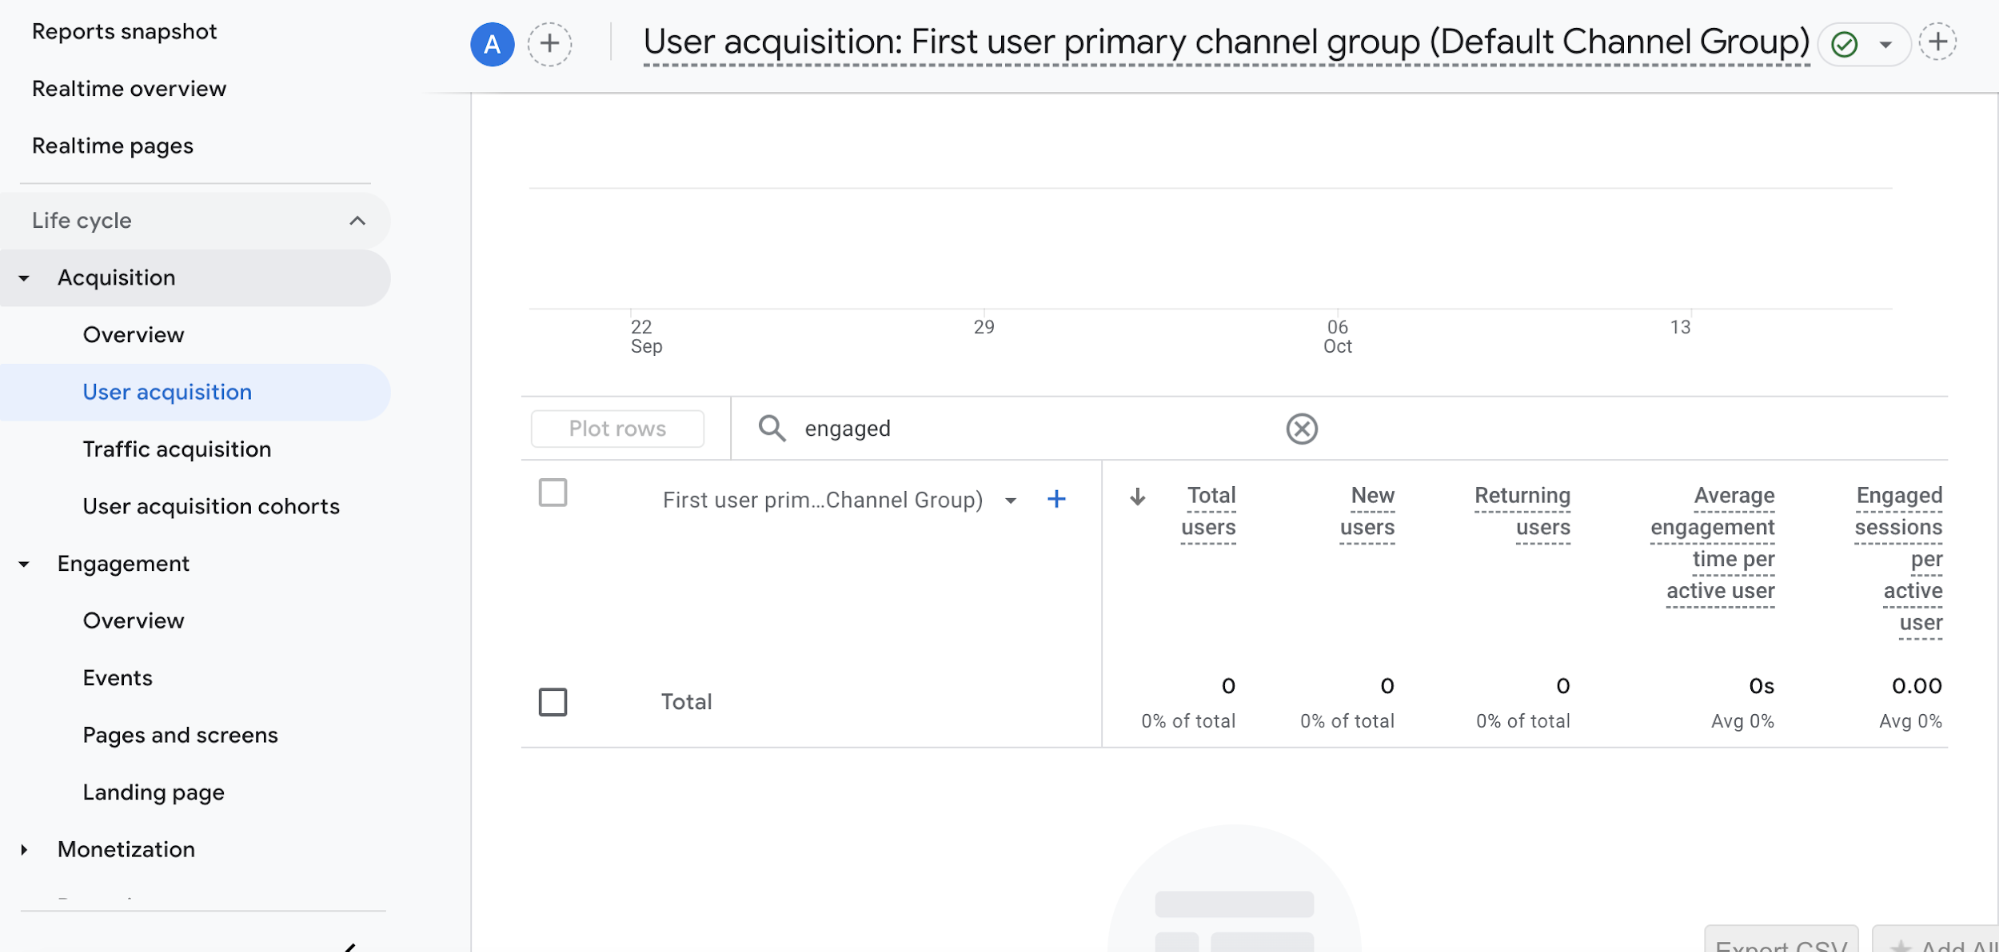Collapse the Life cycle section
The image size is (1999, 952).
click(357, 220)
